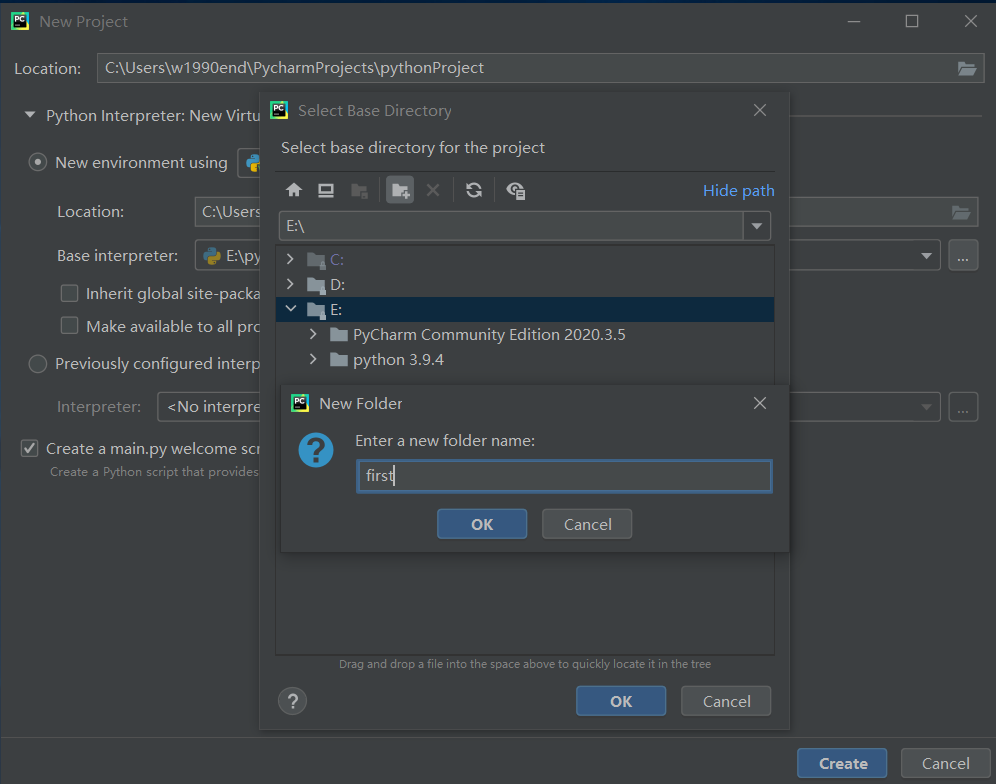This screenshot has width=996, height=784.
Task: Expand the python 3.9.4 folder
Action: 313,359
